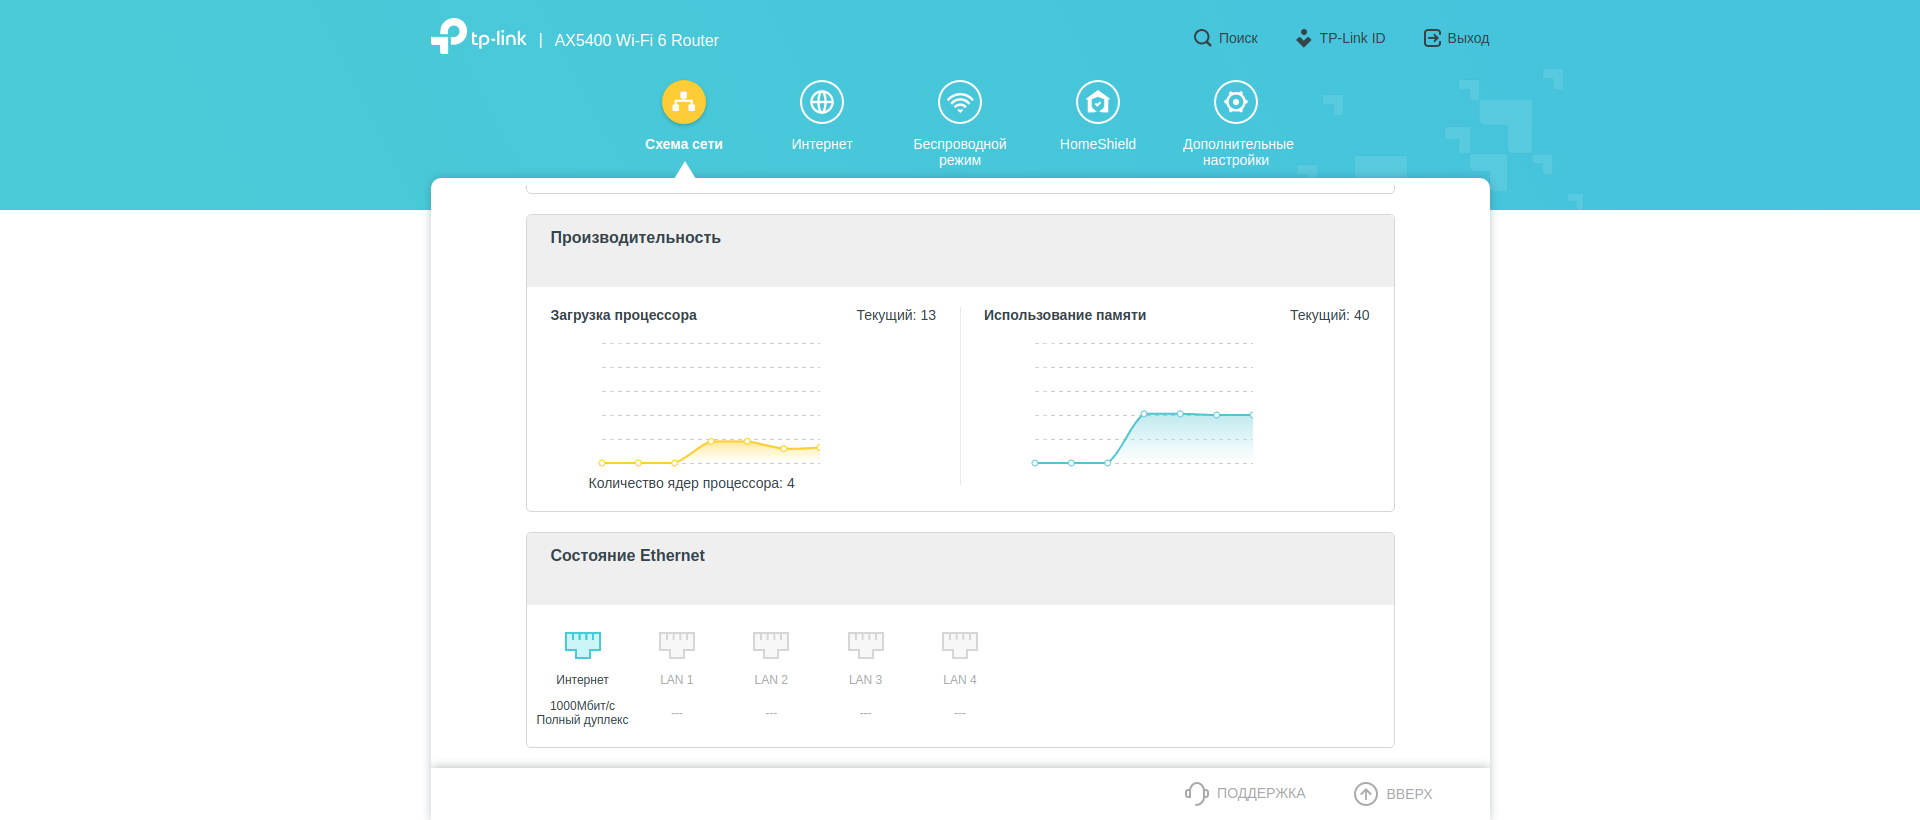Open the Wireless (Беспроводной режим) Wi-Fi icon
Screen dimensions: 1920x820
[960, 102]
